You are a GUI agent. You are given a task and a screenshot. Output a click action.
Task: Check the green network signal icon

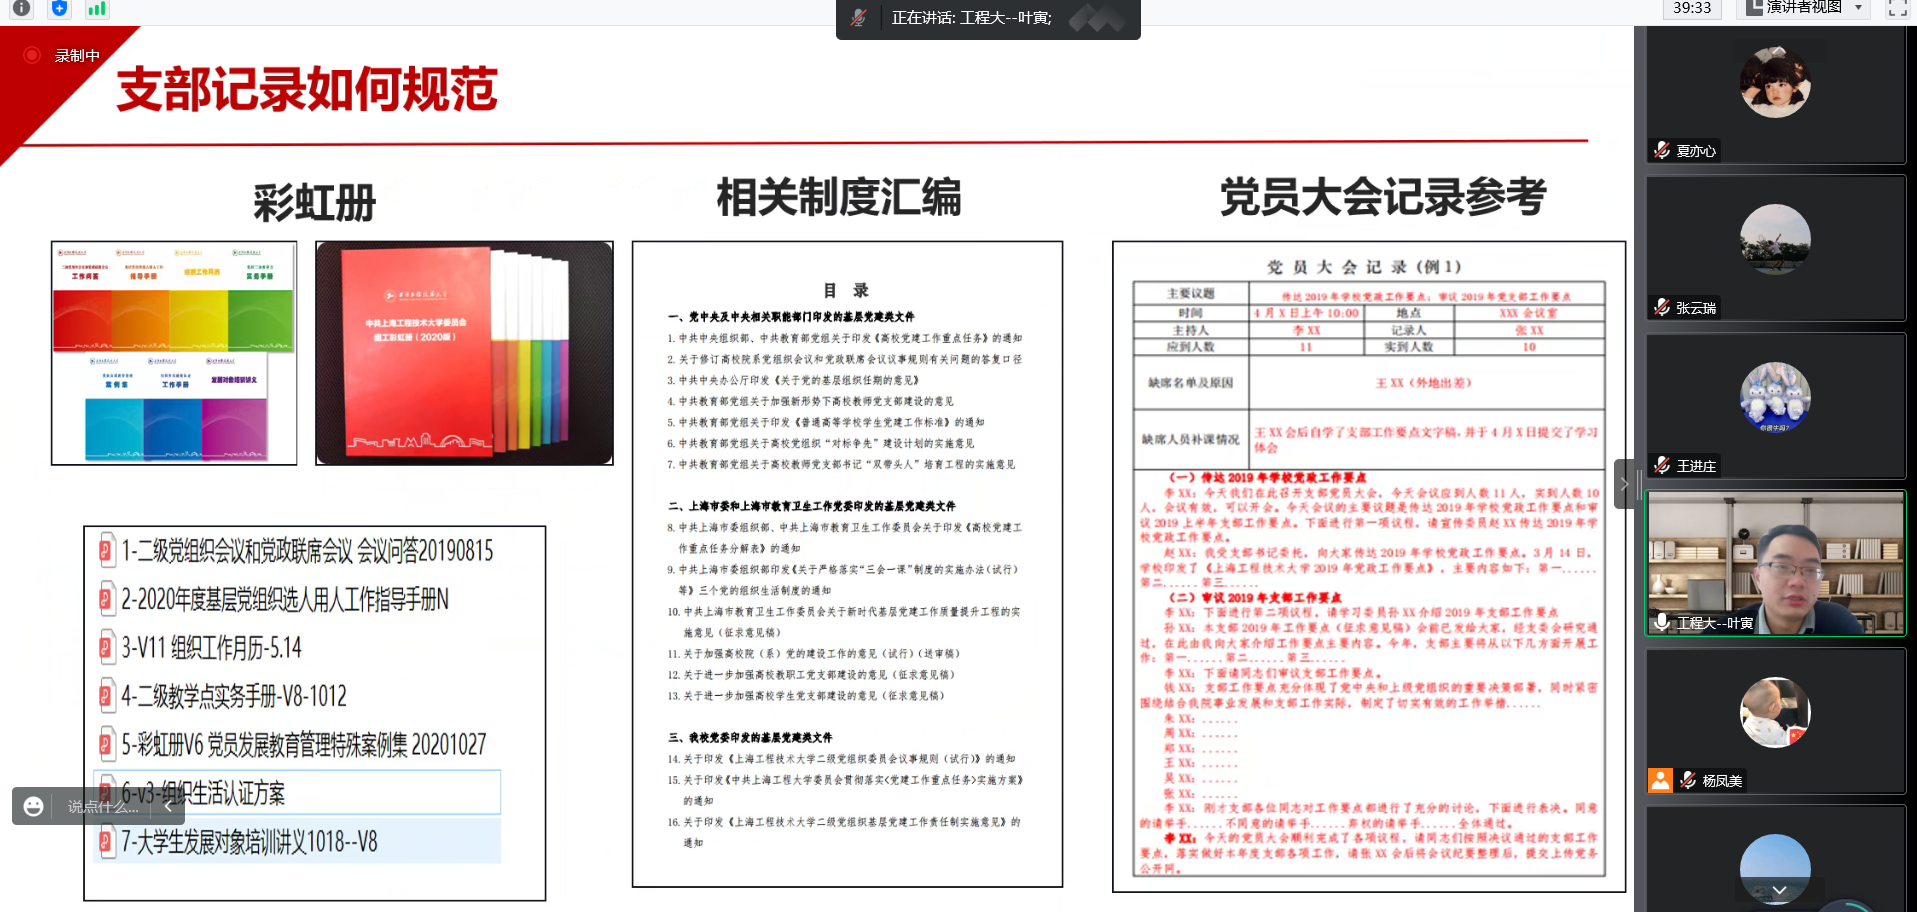pyautogui.click(x=96, y=9)
